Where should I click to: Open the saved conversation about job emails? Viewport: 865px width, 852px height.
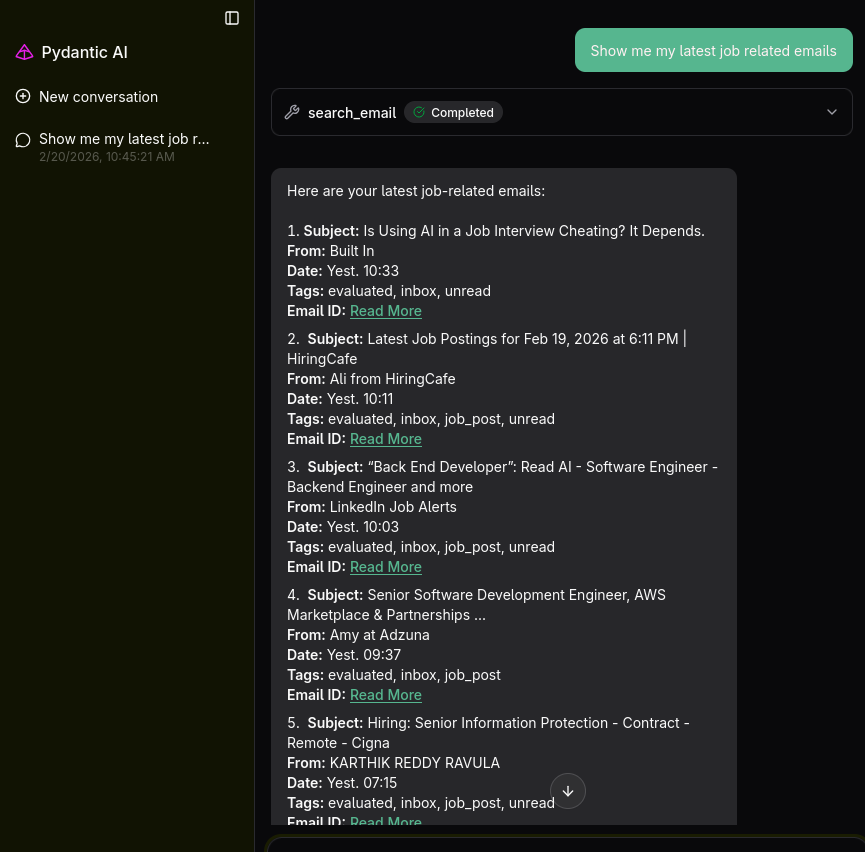pyautogui.click(x=124, y=139)
